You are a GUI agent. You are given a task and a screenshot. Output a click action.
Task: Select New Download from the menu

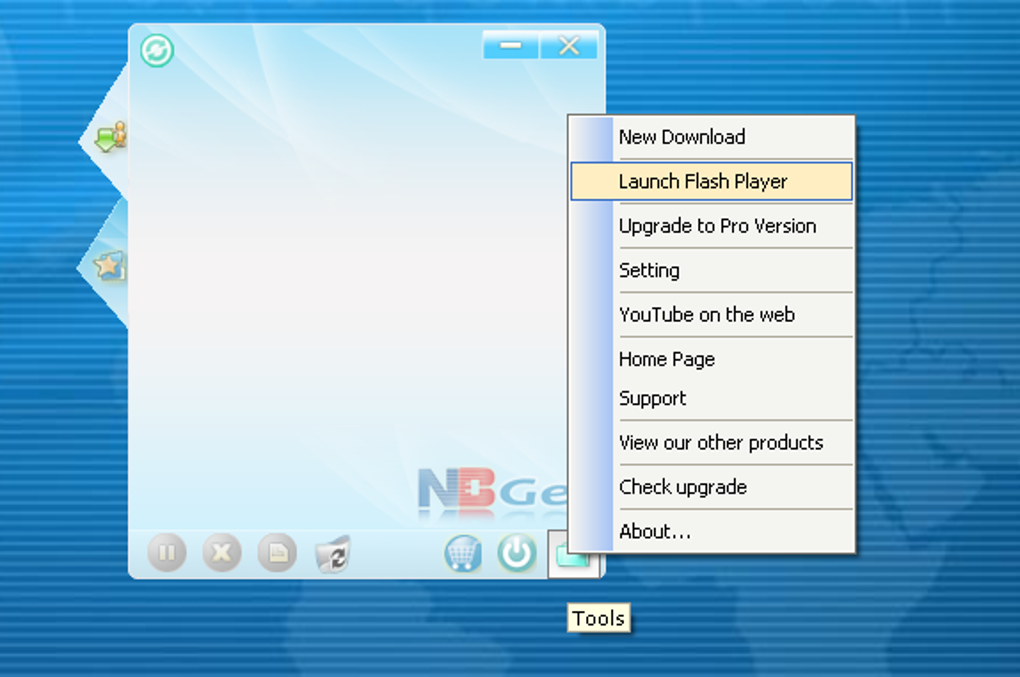coord(712,137)
